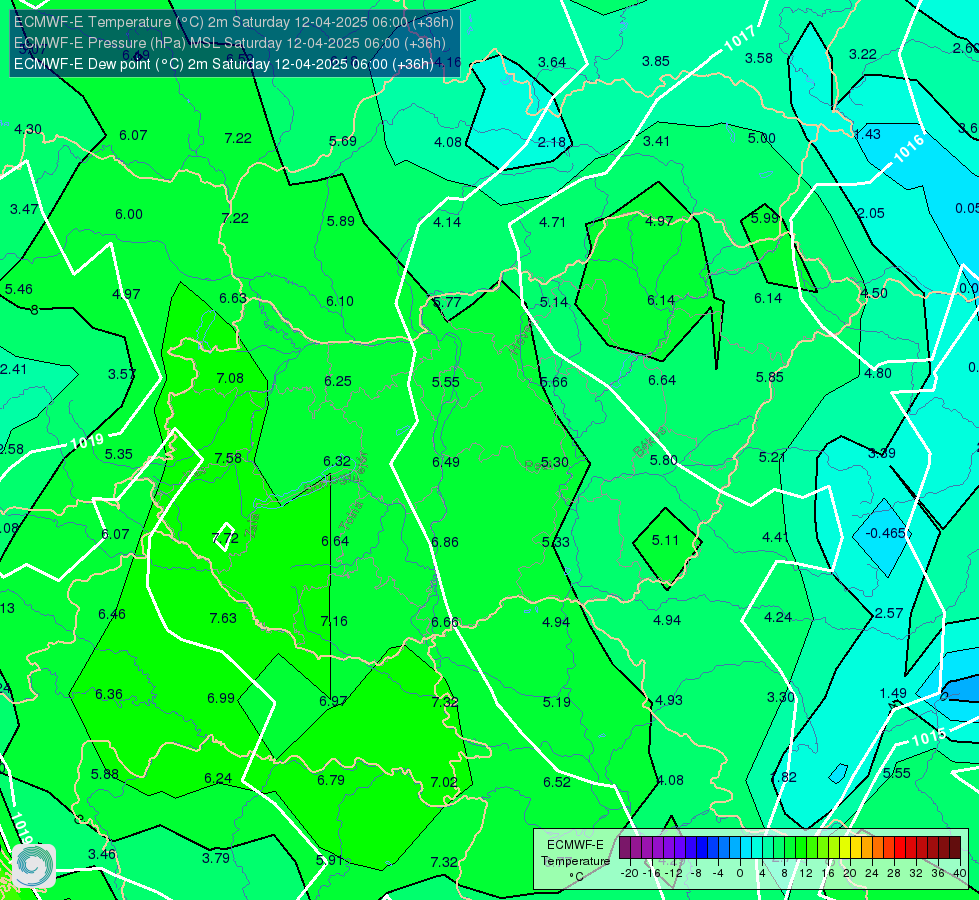Click the grid value 3.79
The image size is (979, 900).
pos(216,858)
